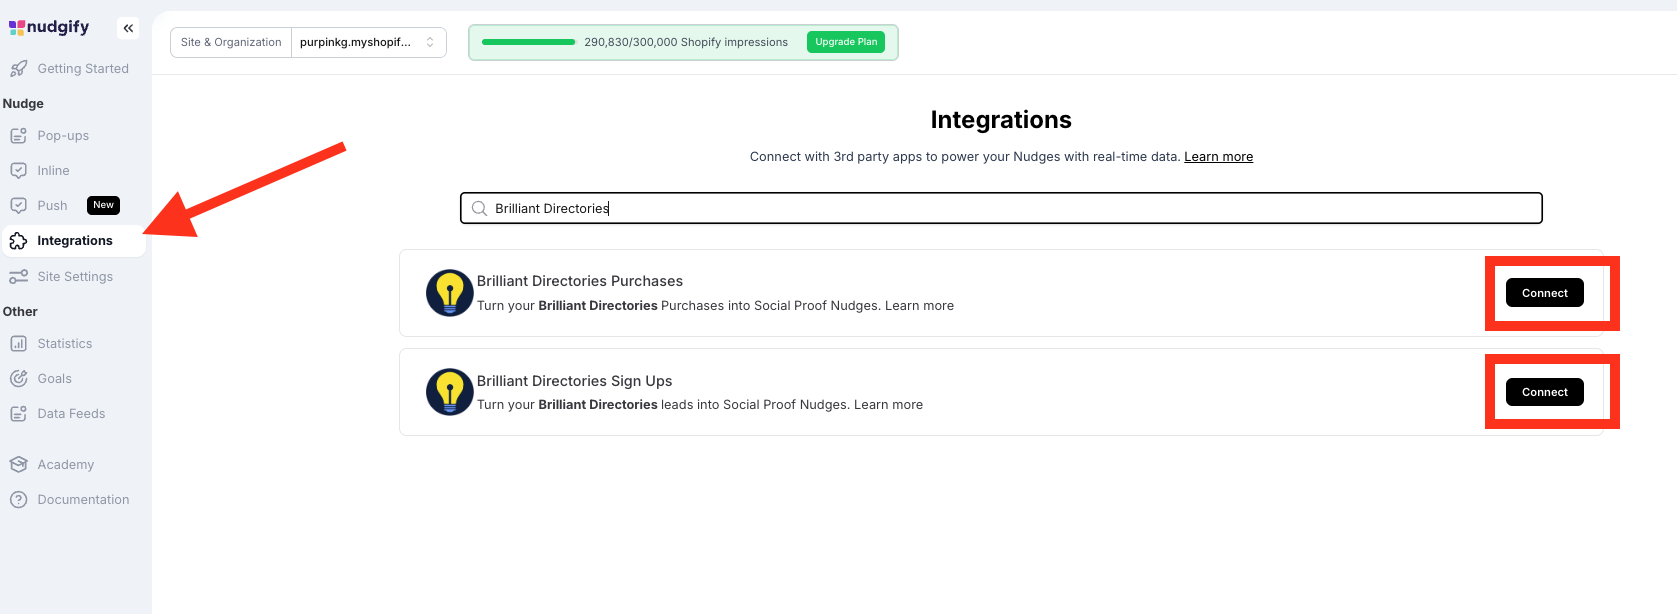Click the Other section label
1677x614 pixels.
coord(20,311)
